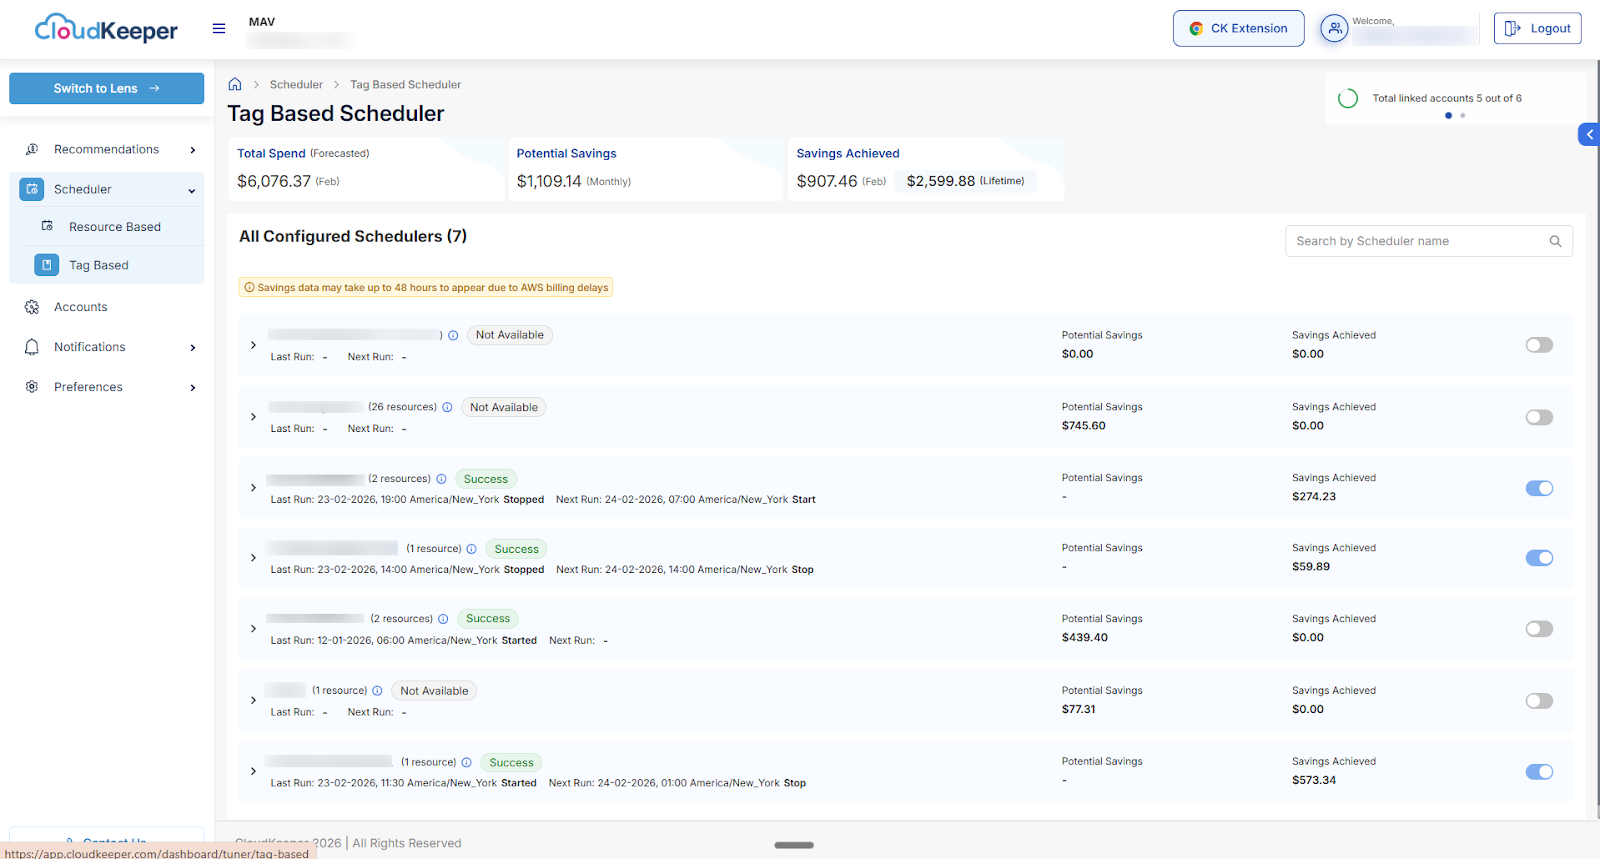Expand the Preferences sidebar section
Viewport: 1600px width, 859px height.
[x=193, y=388]
